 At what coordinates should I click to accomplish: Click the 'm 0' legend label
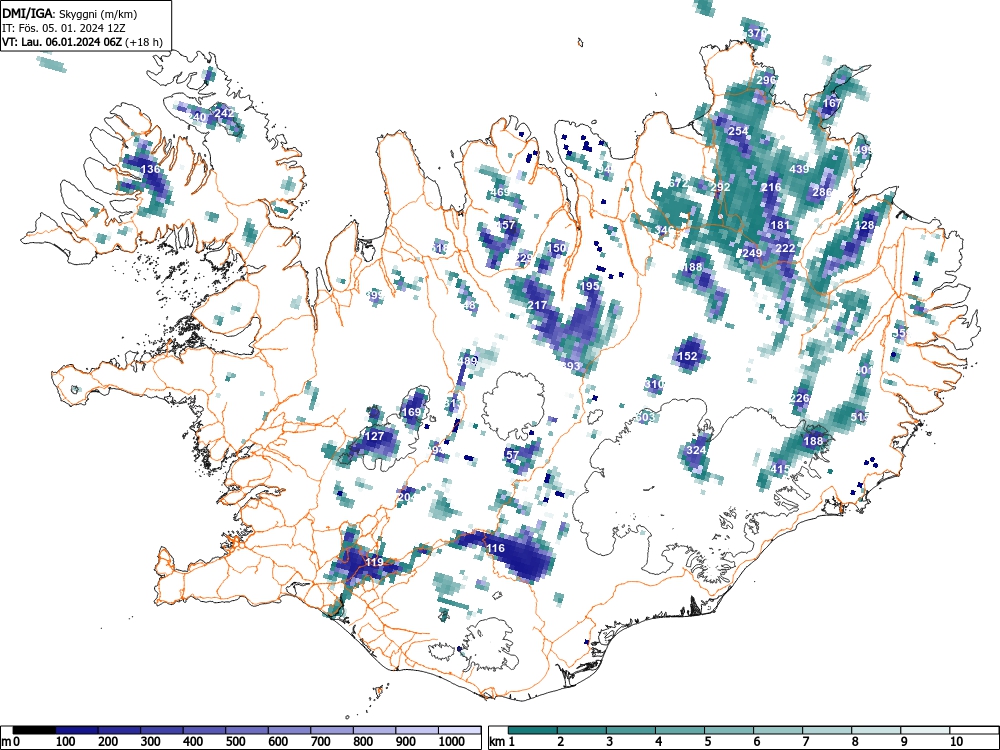(10, 742)
